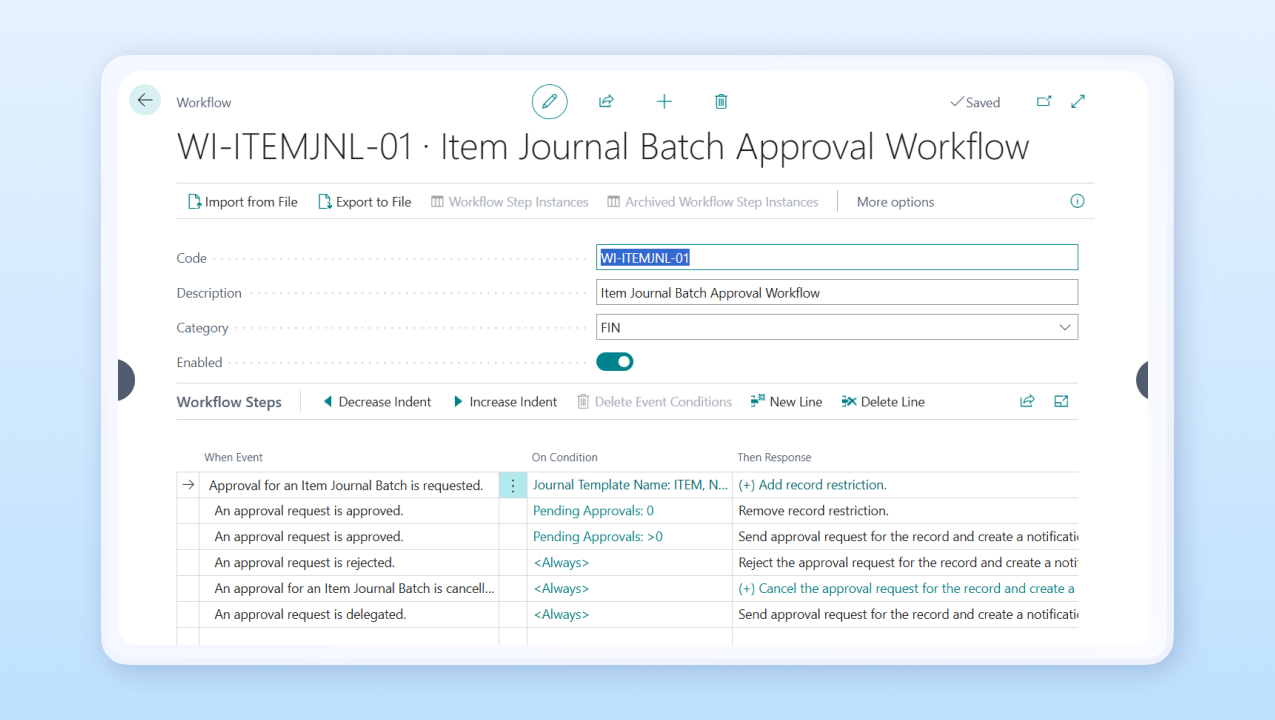Open the Category dropdown

click(1067, 326)
